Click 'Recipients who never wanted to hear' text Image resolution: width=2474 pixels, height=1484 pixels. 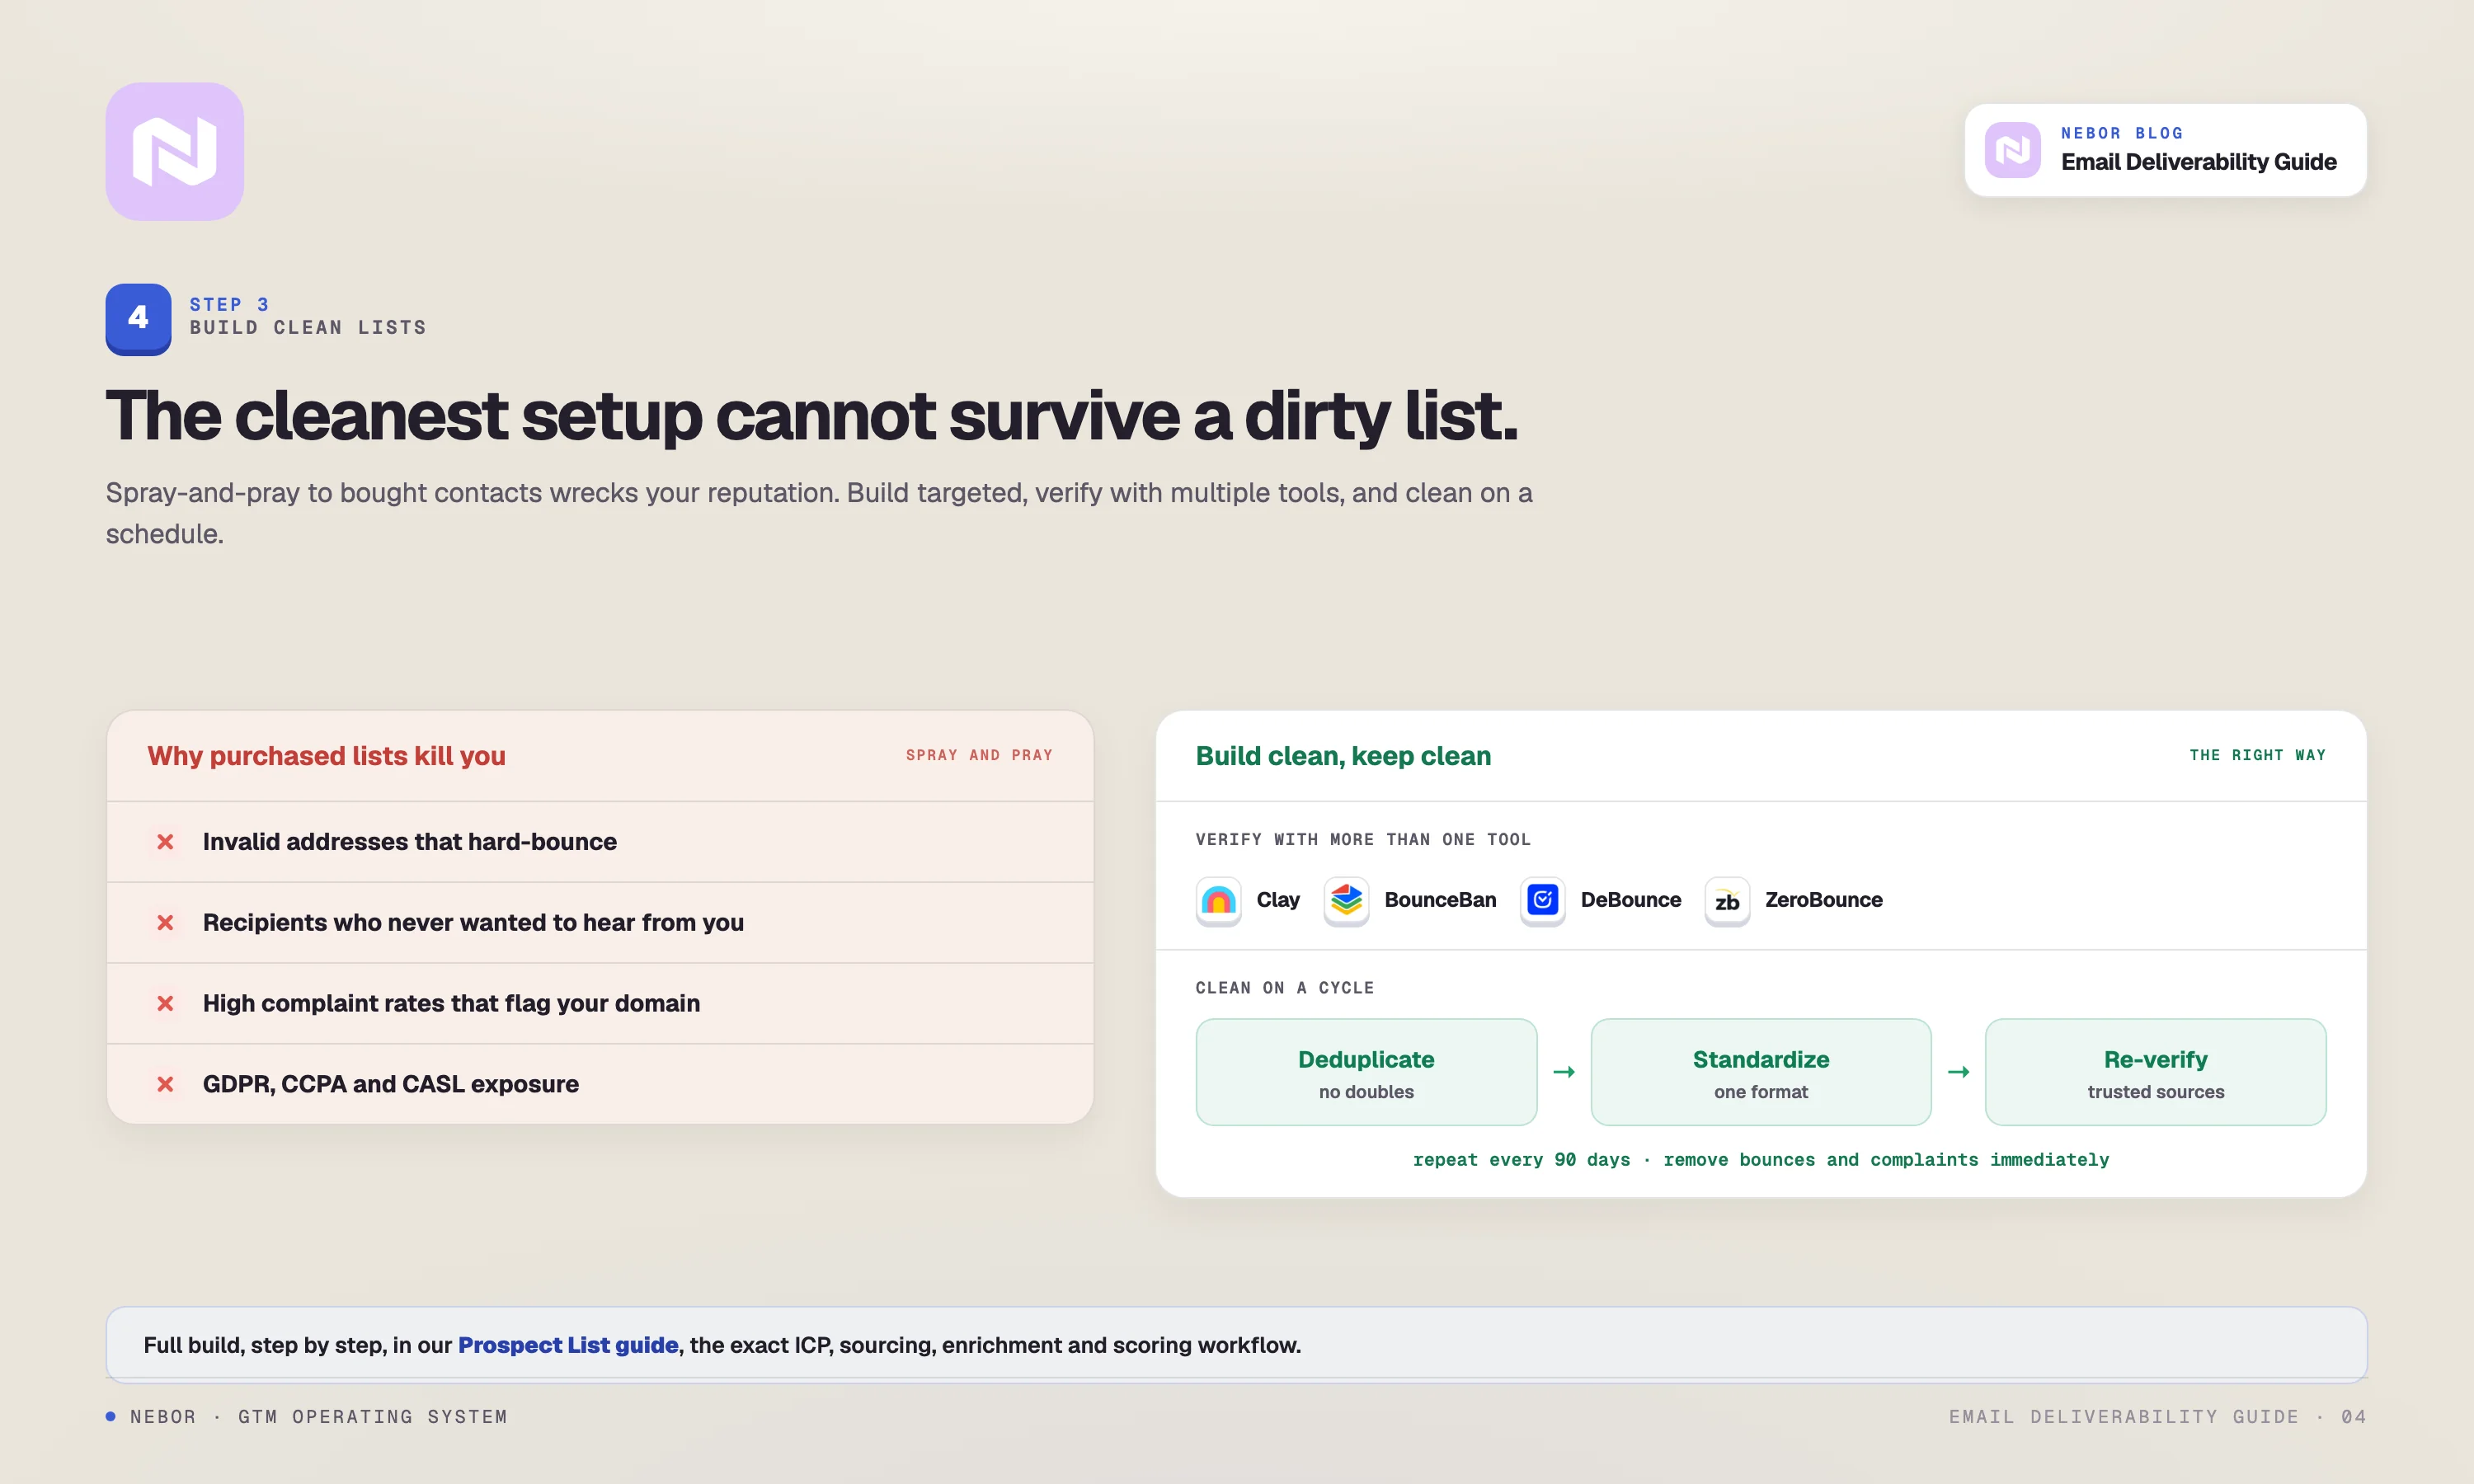tap(473, 922)
